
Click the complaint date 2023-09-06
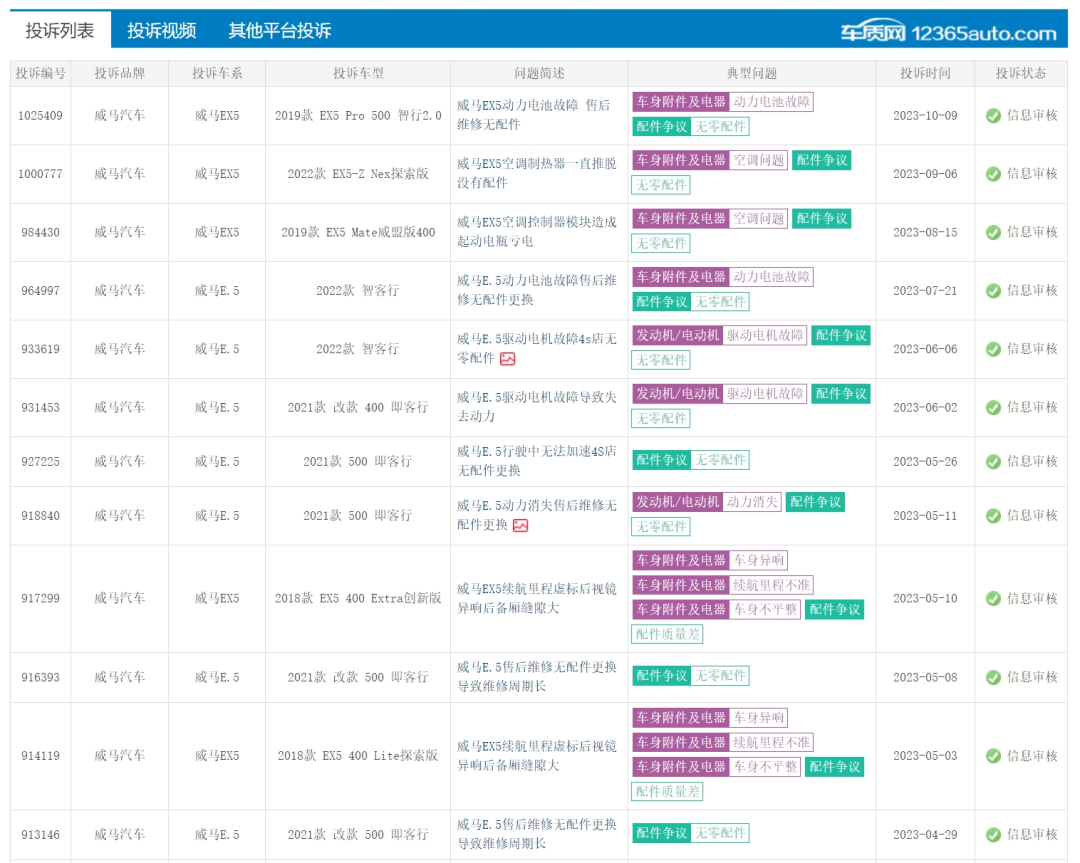(925, 174)
